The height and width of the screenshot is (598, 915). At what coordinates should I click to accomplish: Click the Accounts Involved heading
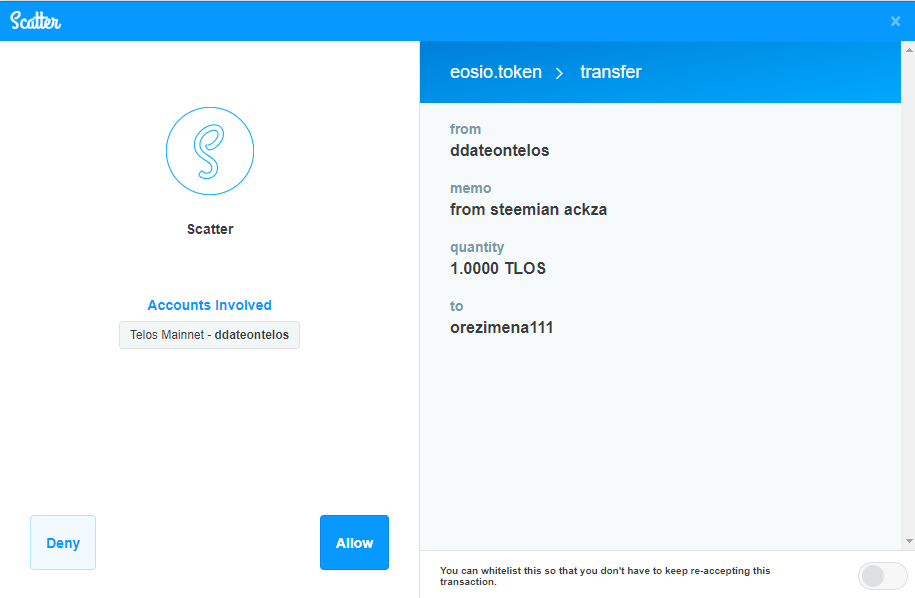click(x=209, y=305)
